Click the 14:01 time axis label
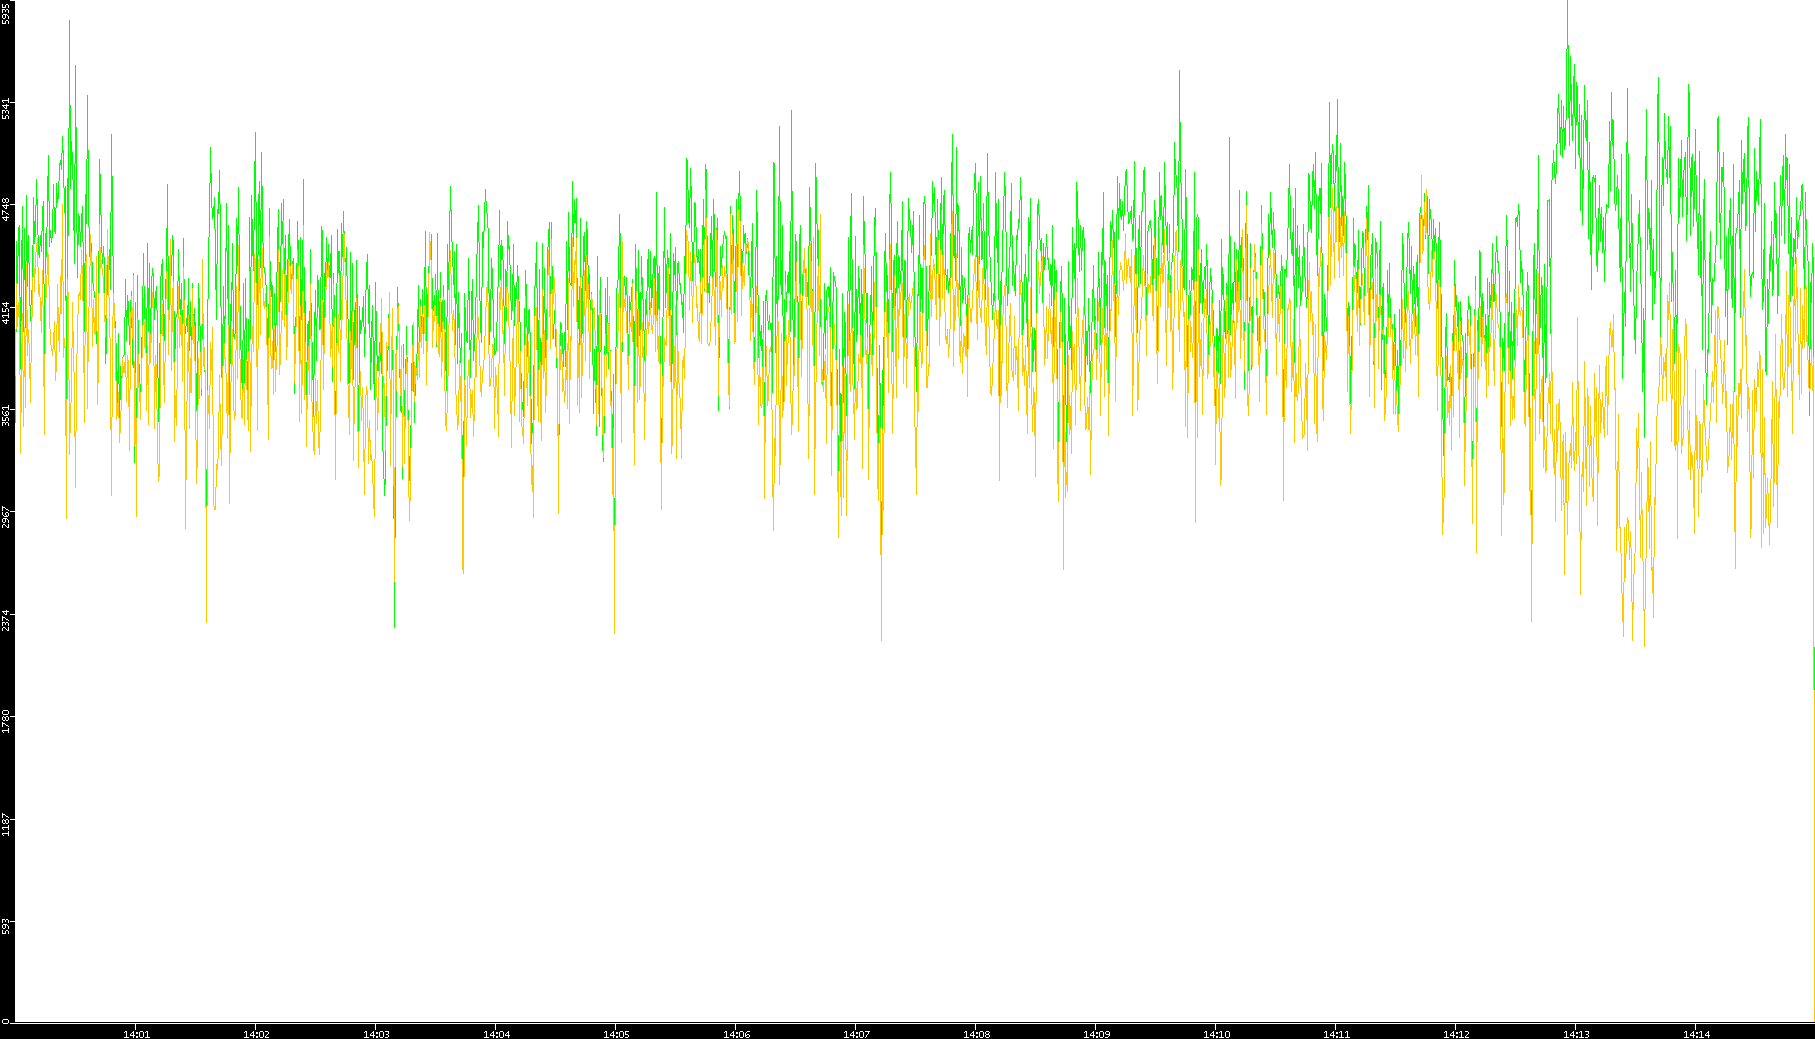The height and width of the screenshot is (1039, 1815). point(136,1033)
